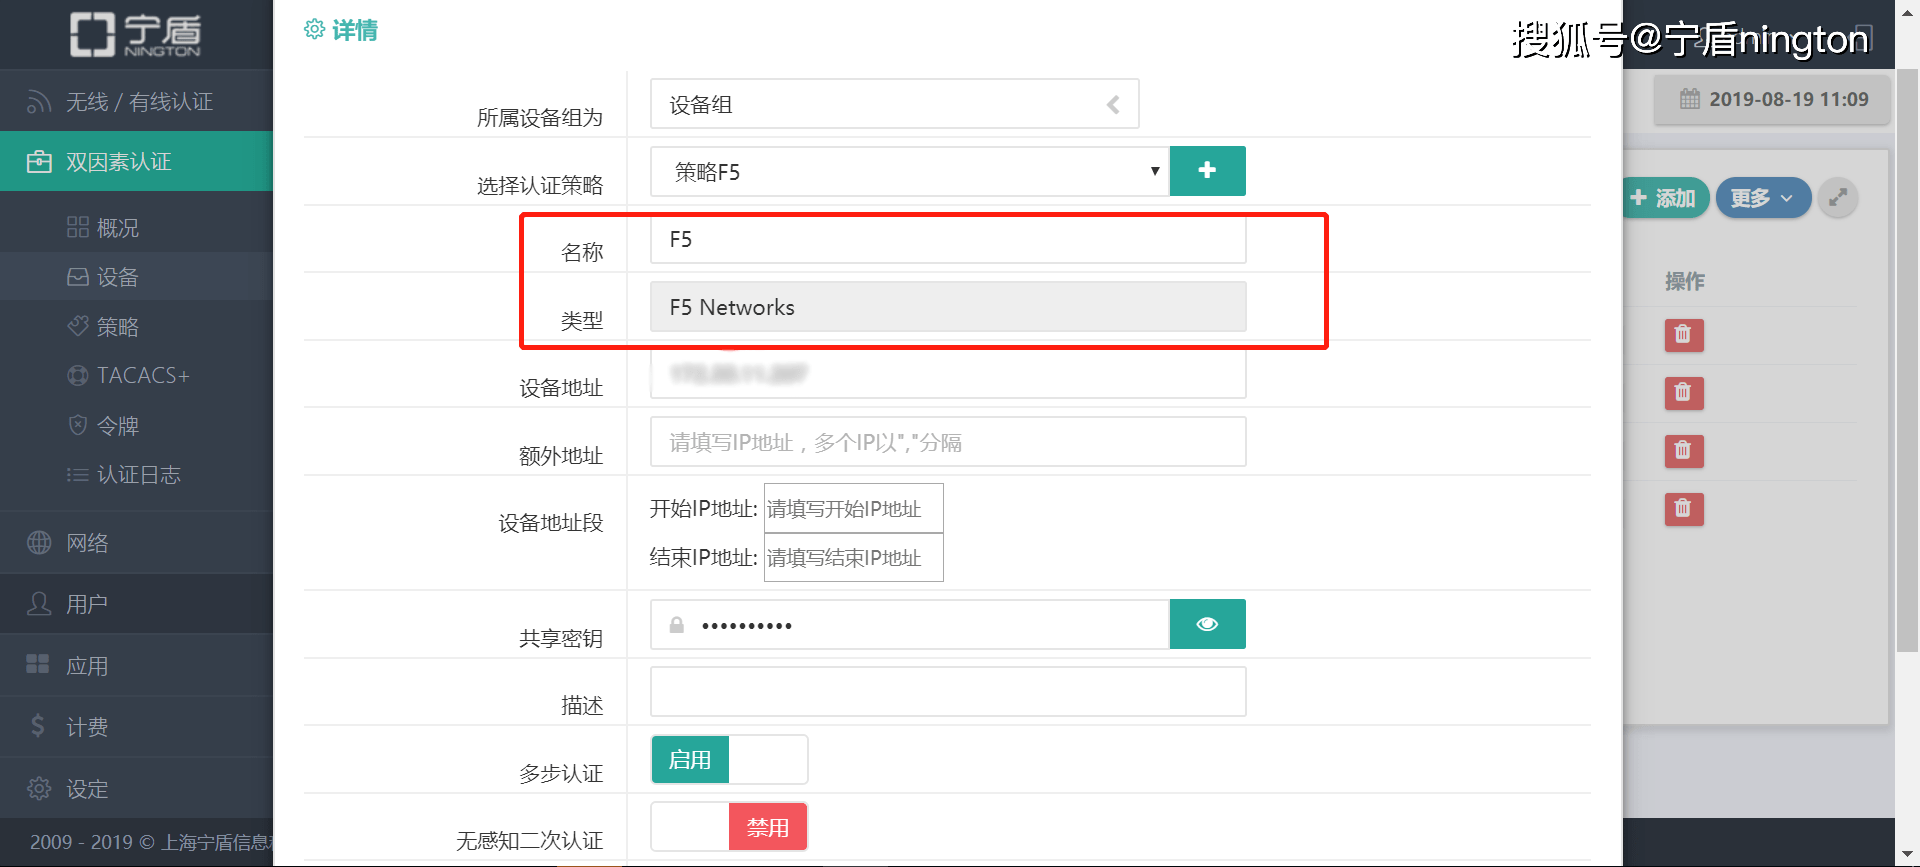This screenshot has height=867, width=1920.
Task: Click the gear icon beside 设定
Action: (x=39, y=788)
